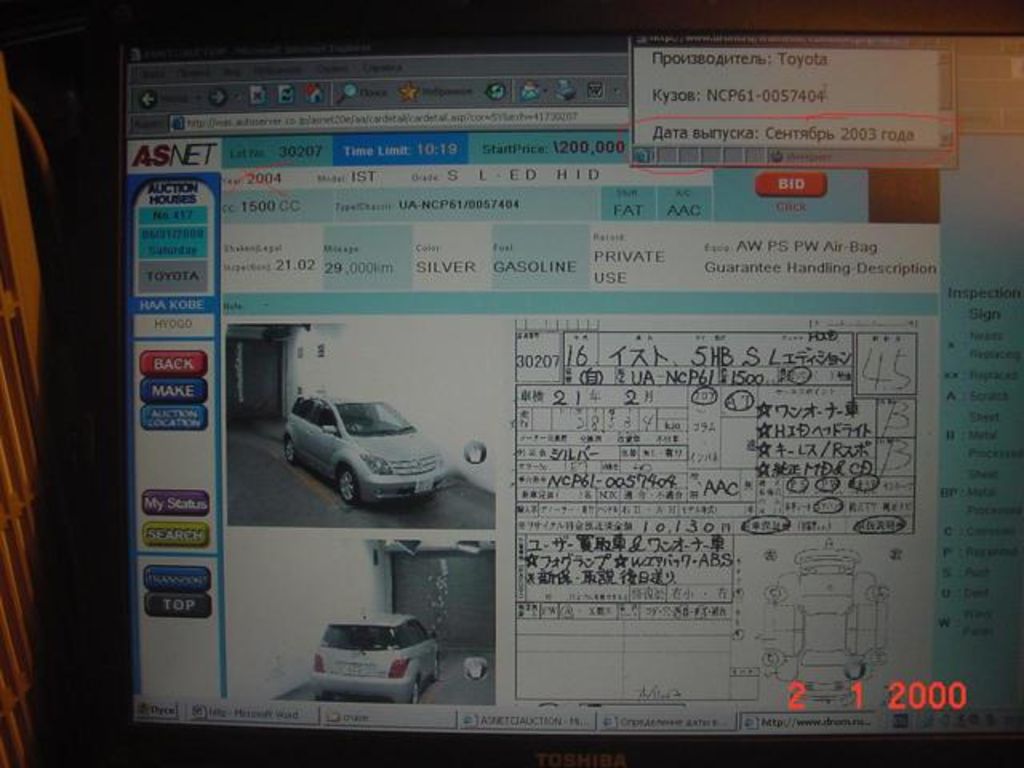
Task: Open the Favorites star button
Action: coord(436,91)
